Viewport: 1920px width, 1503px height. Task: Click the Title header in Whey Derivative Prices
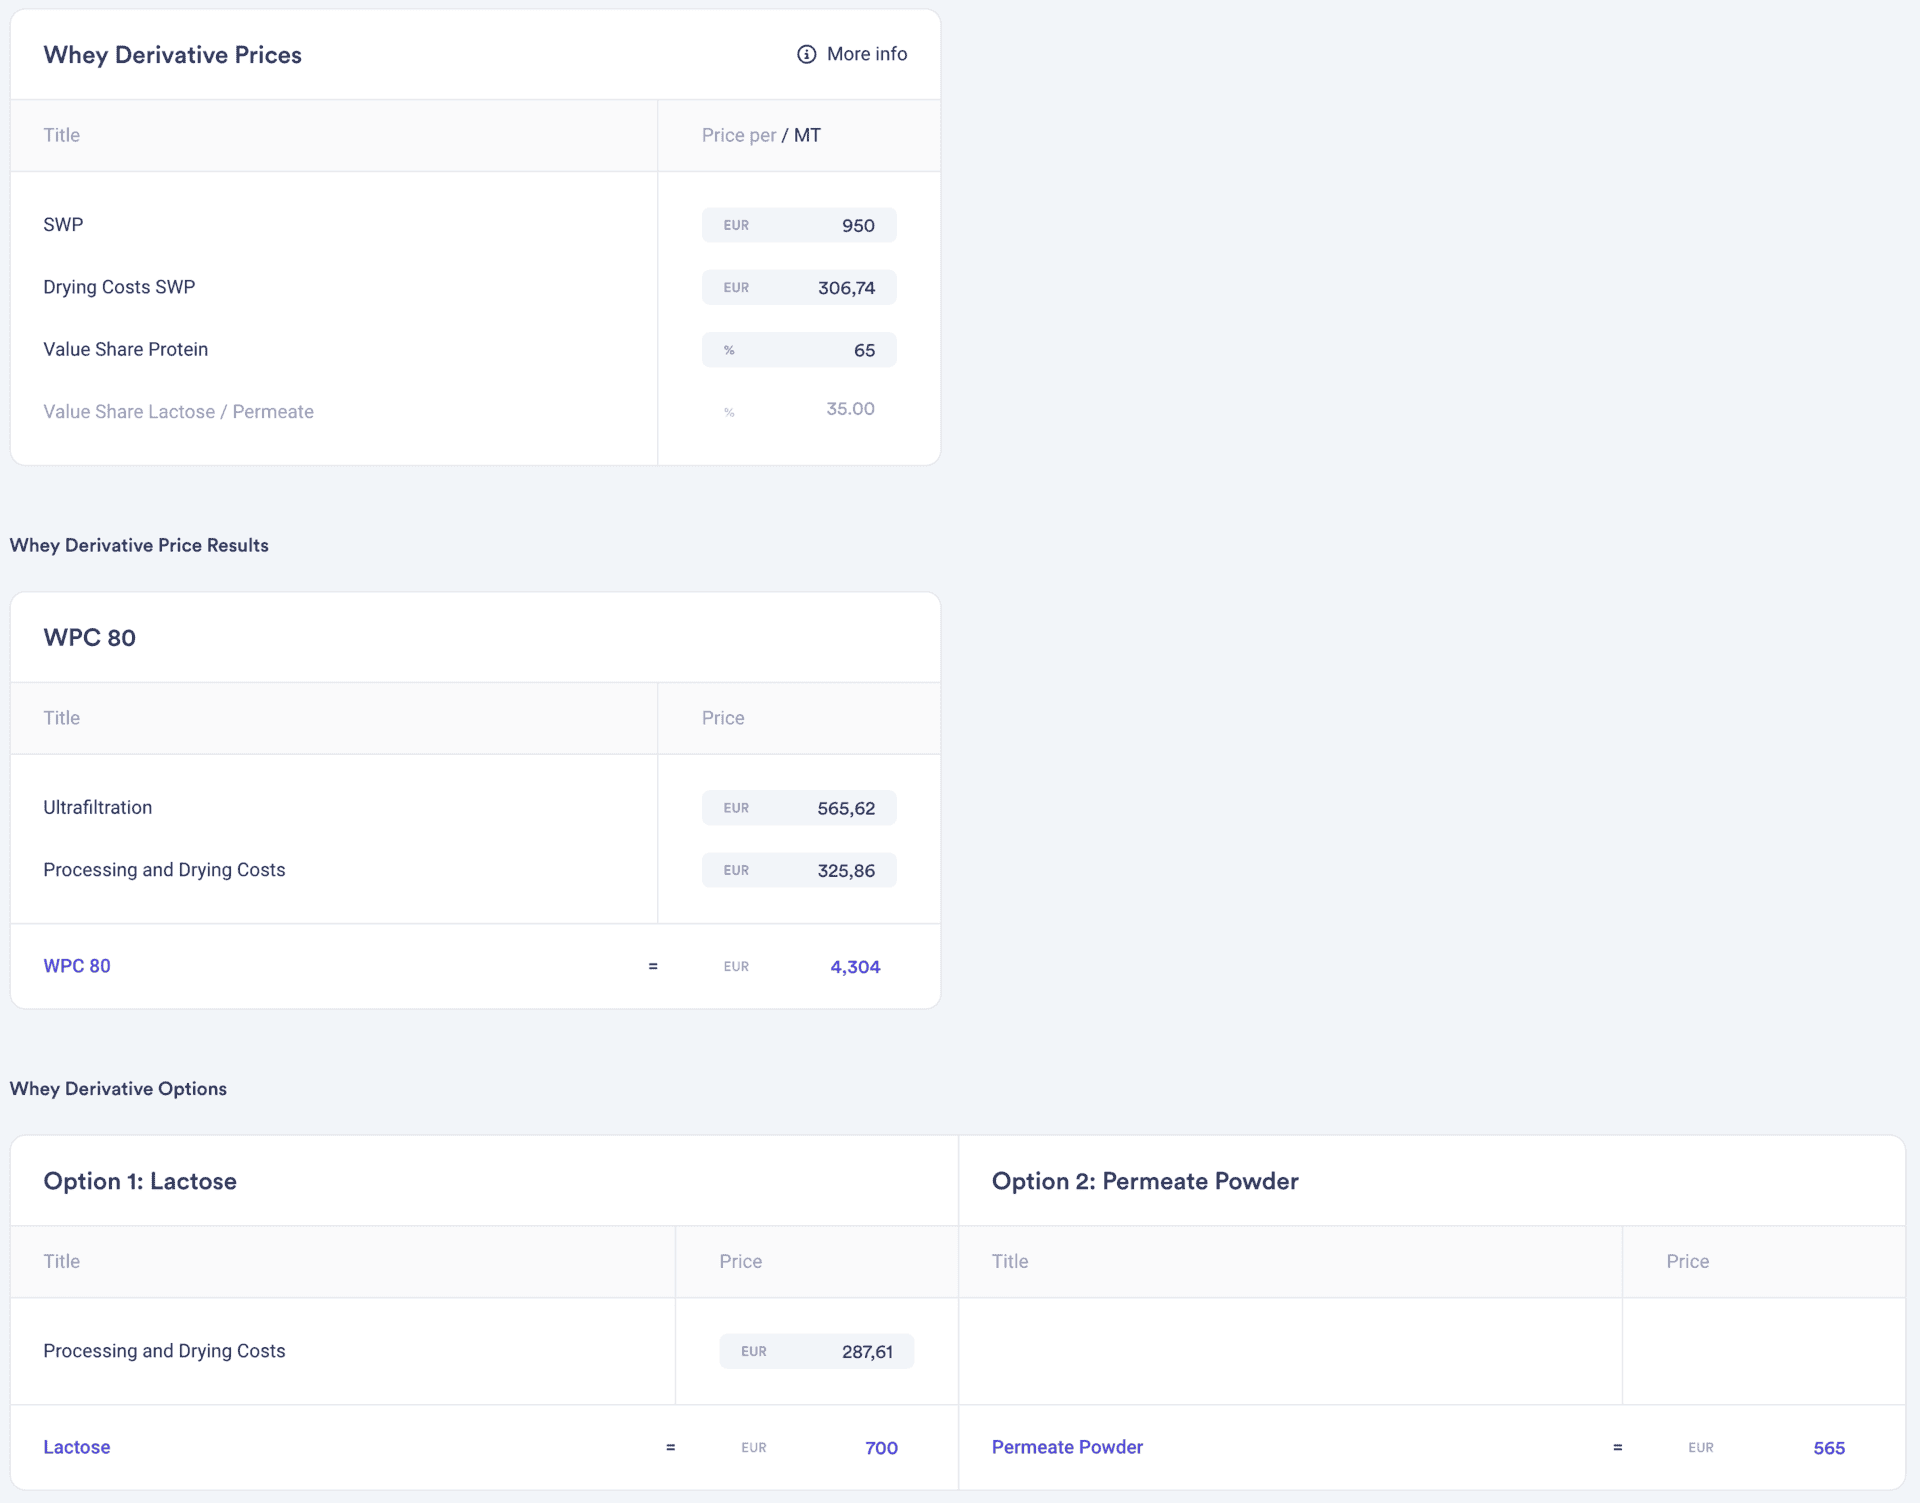pyautogui.click(x=62, y=135)
